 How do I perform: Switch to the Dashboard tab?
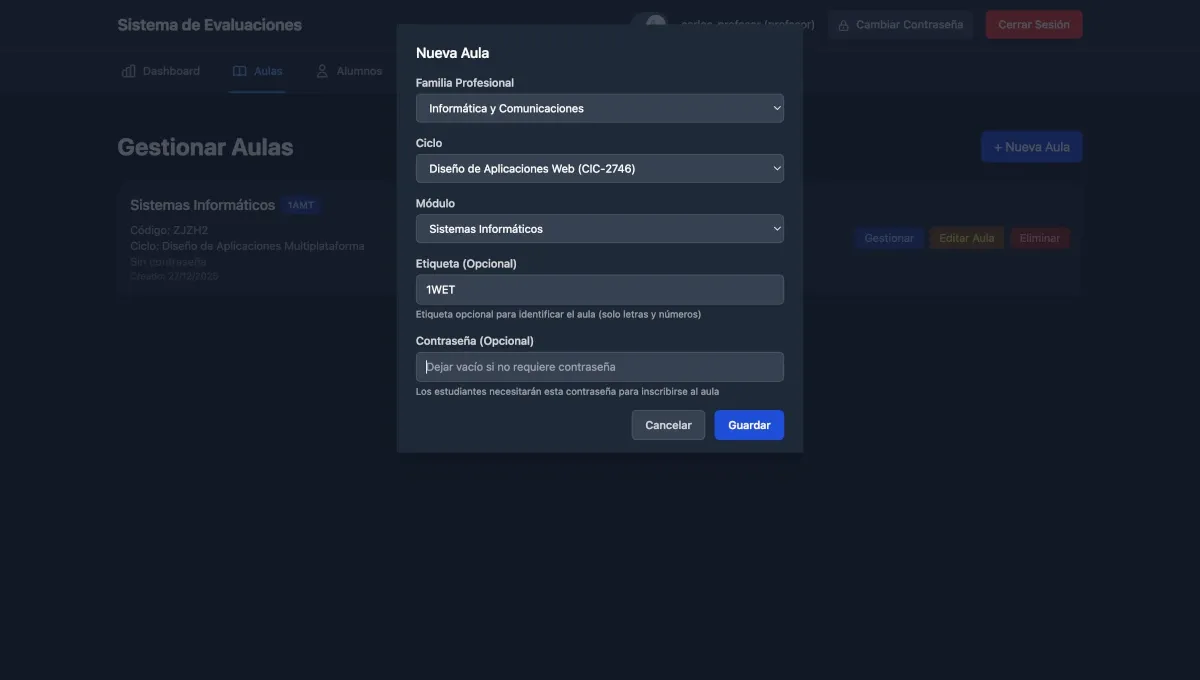160,68
